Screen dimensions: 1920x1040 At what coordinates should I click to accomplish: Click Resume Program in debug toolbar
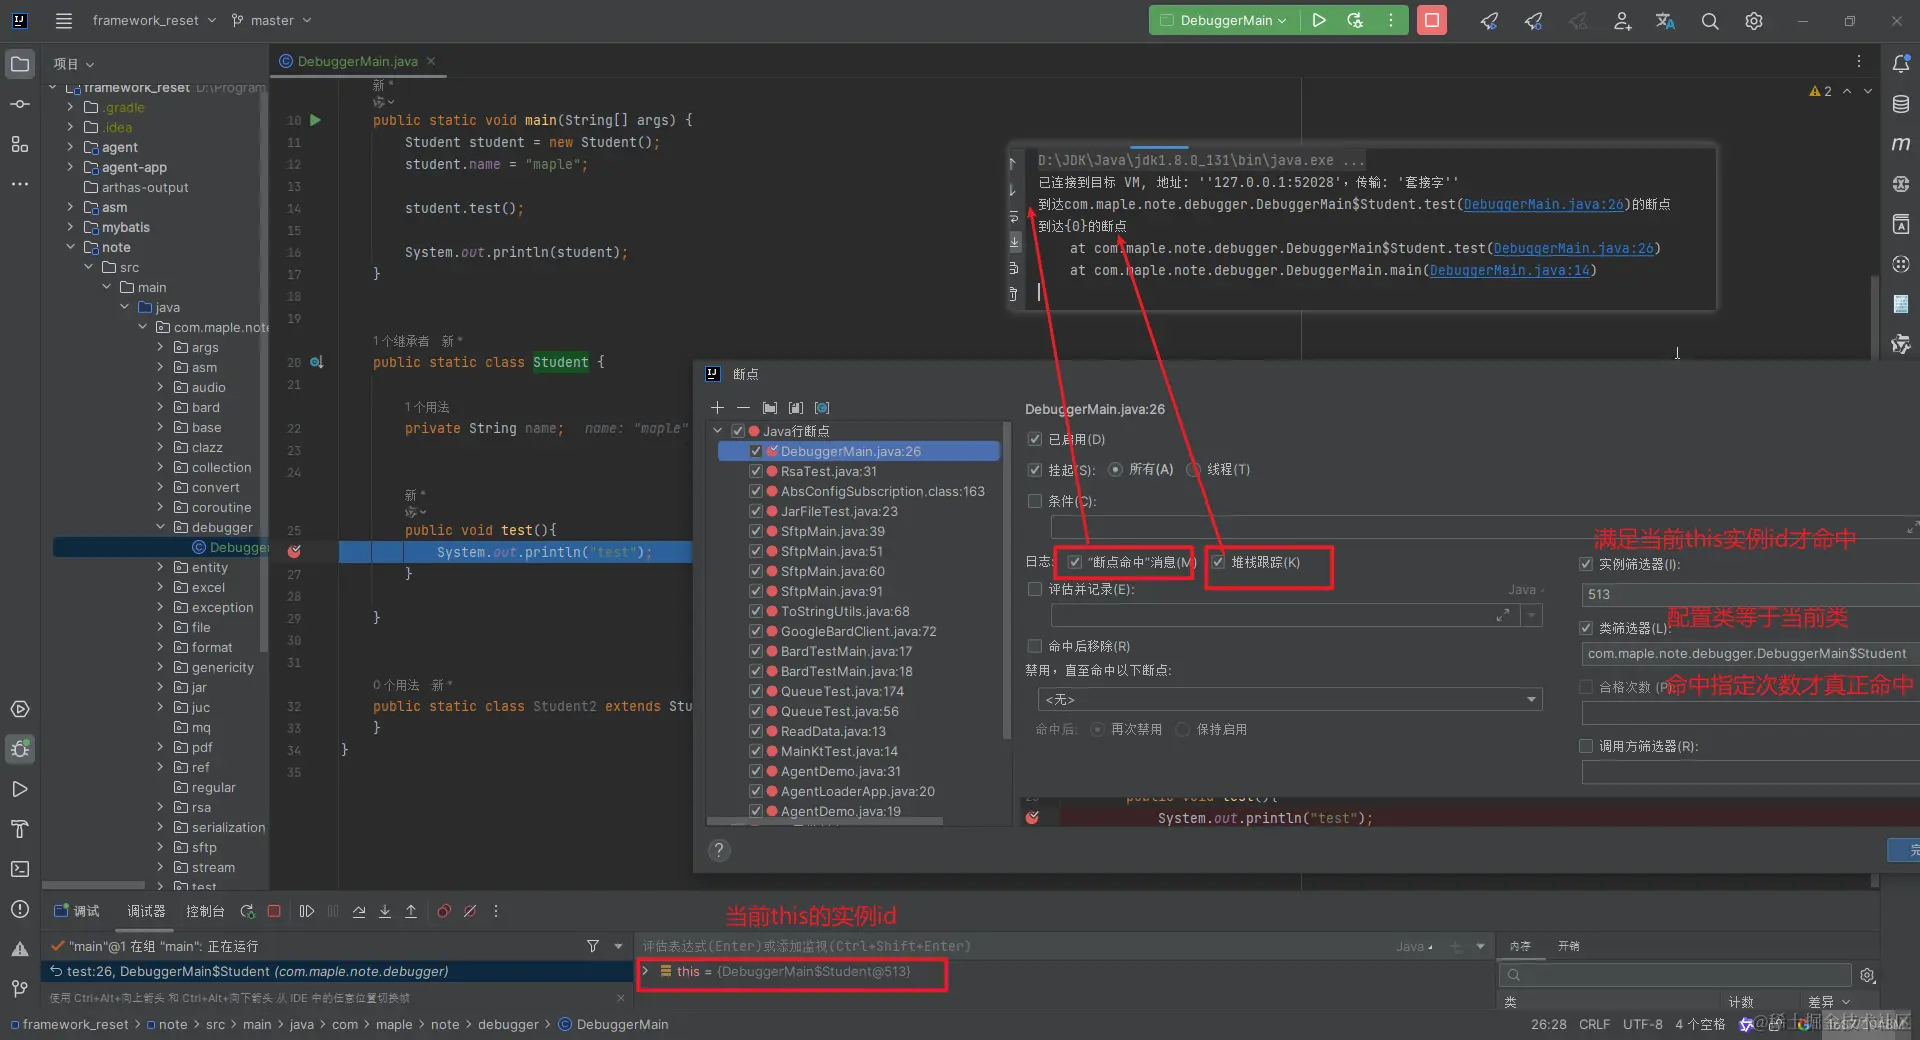(x=307, y=911)
